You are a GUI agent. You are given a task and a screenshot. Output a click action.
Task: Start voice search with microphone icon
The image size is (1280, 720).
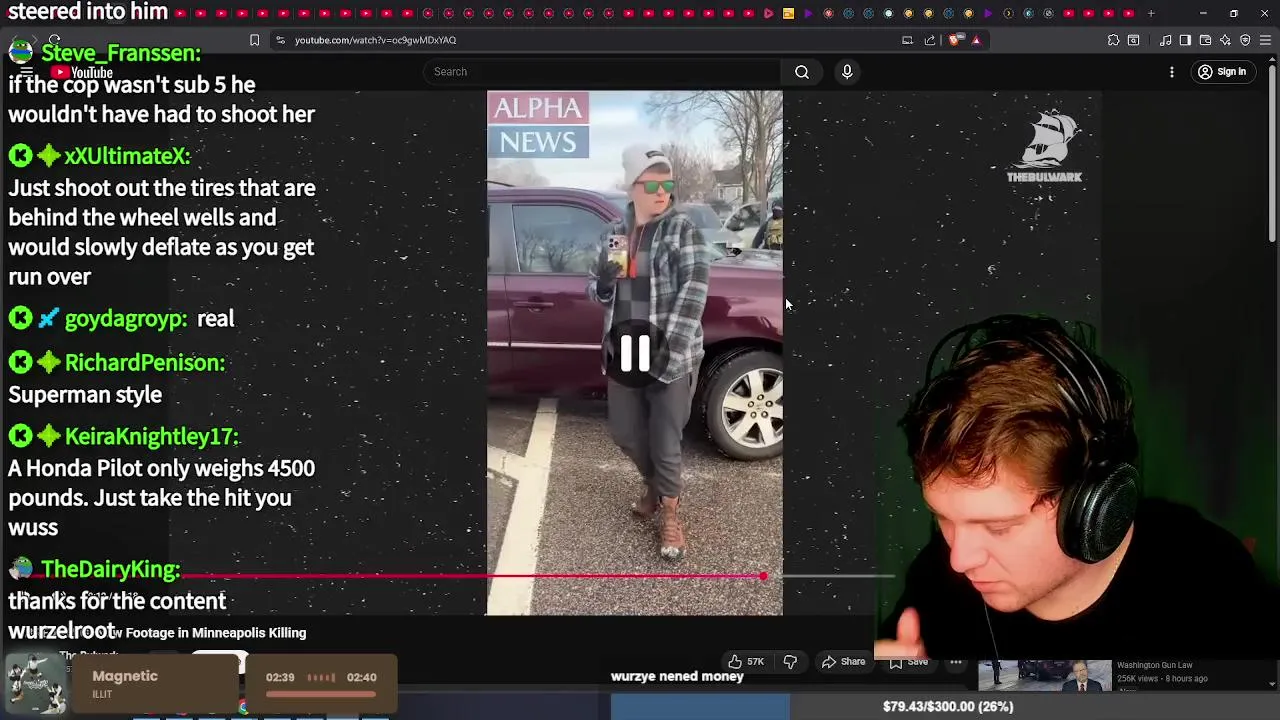pos(847,72)
